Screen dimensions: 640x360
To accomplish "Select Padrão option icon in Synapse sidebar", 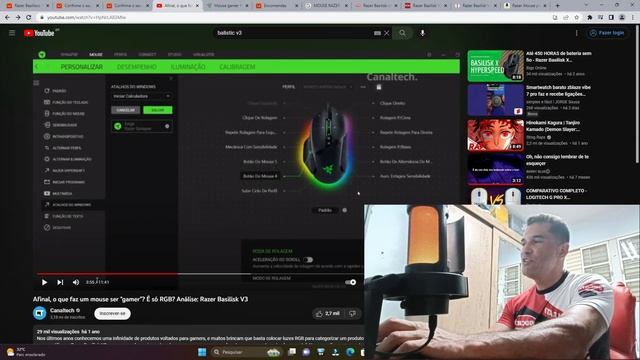I will click(x=47, y=91).
